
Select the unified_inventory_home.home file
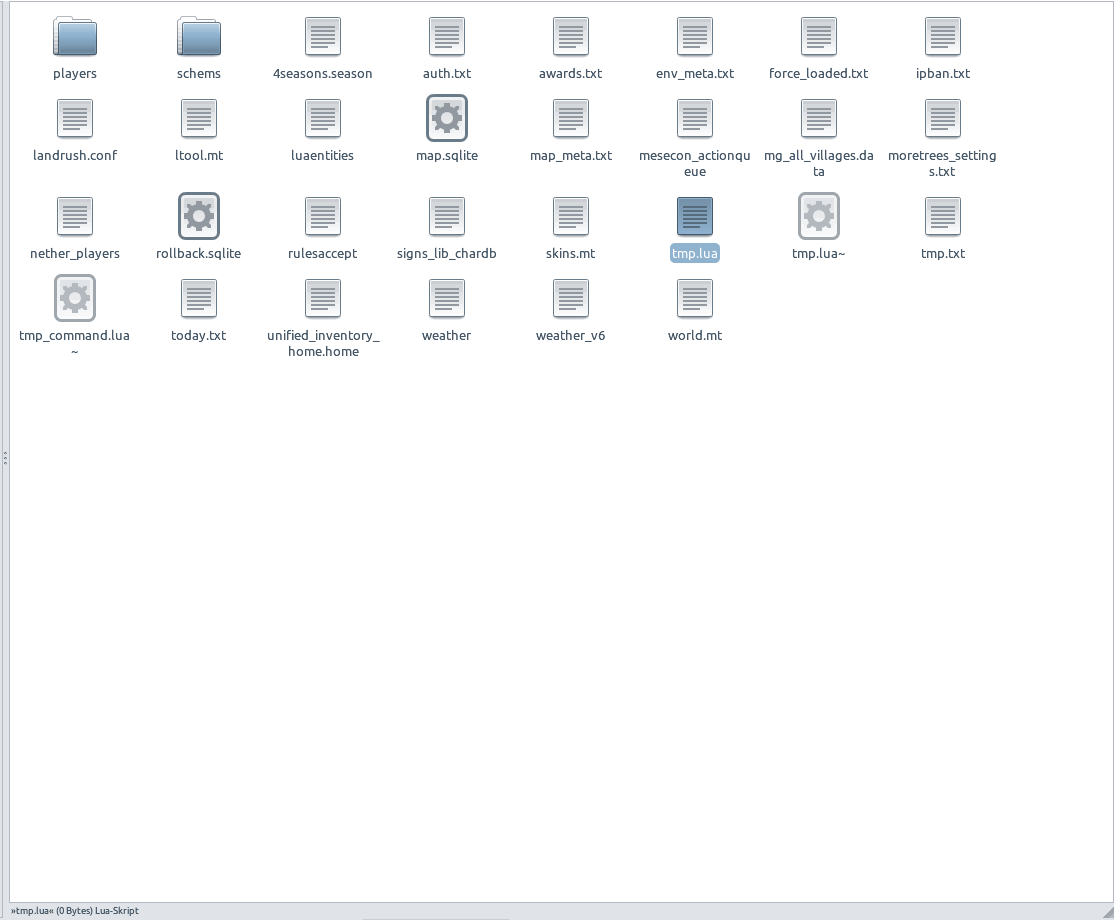322,298
